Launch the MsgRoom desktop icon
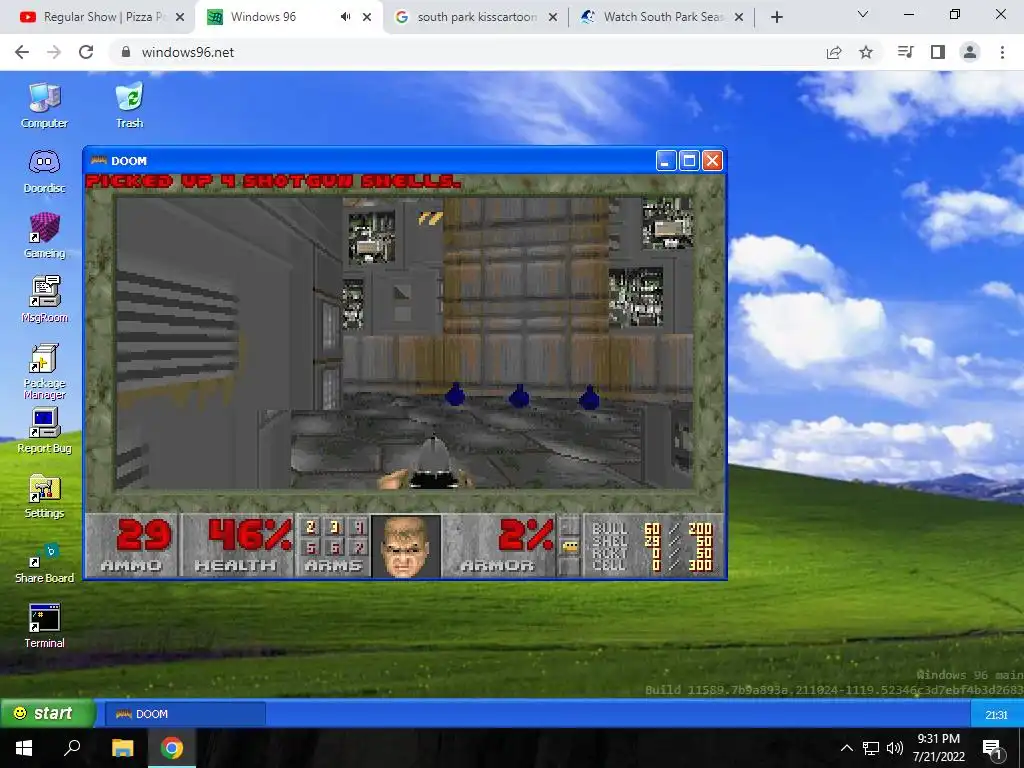 [x=44, y=300]
